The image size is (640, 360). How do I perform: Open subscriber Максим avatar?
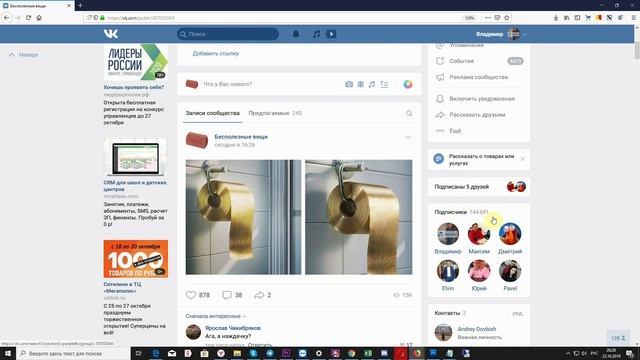[x=479, y=234]
